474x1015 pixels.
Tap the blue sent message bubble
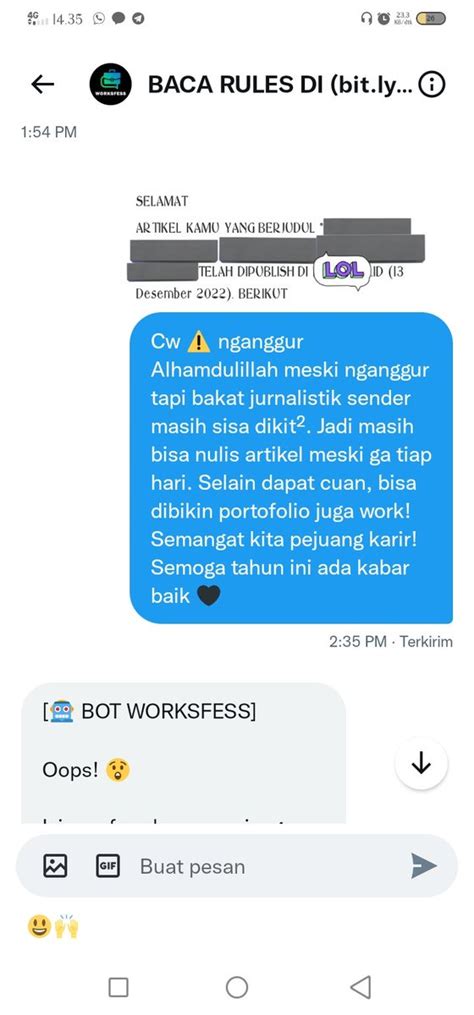tap(291, 468)
